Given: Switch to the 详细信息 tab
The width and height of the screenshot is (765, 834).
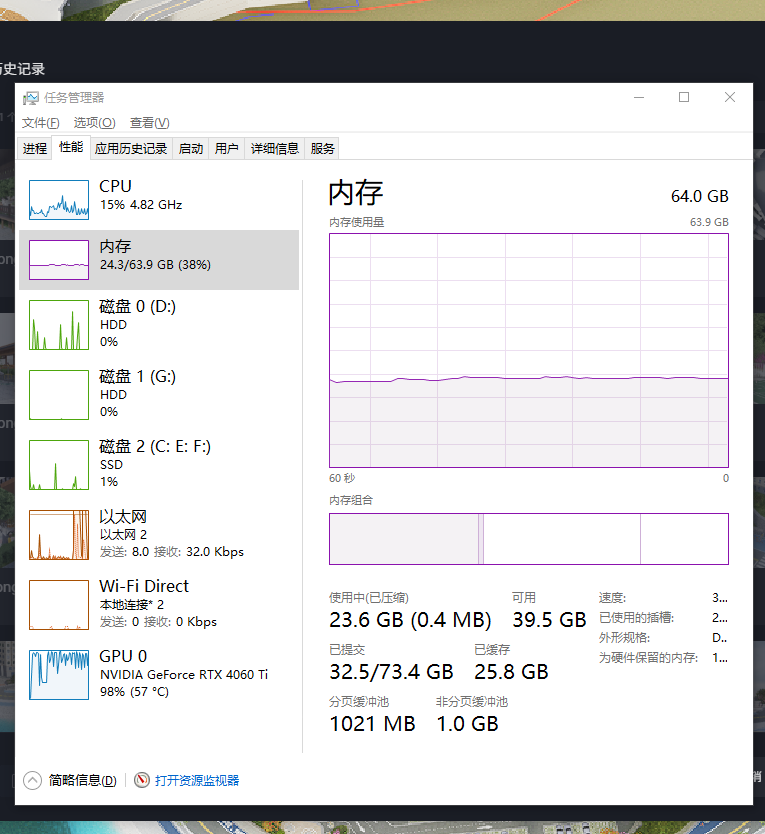Looking at the screenshot, I should coord(275,149).
